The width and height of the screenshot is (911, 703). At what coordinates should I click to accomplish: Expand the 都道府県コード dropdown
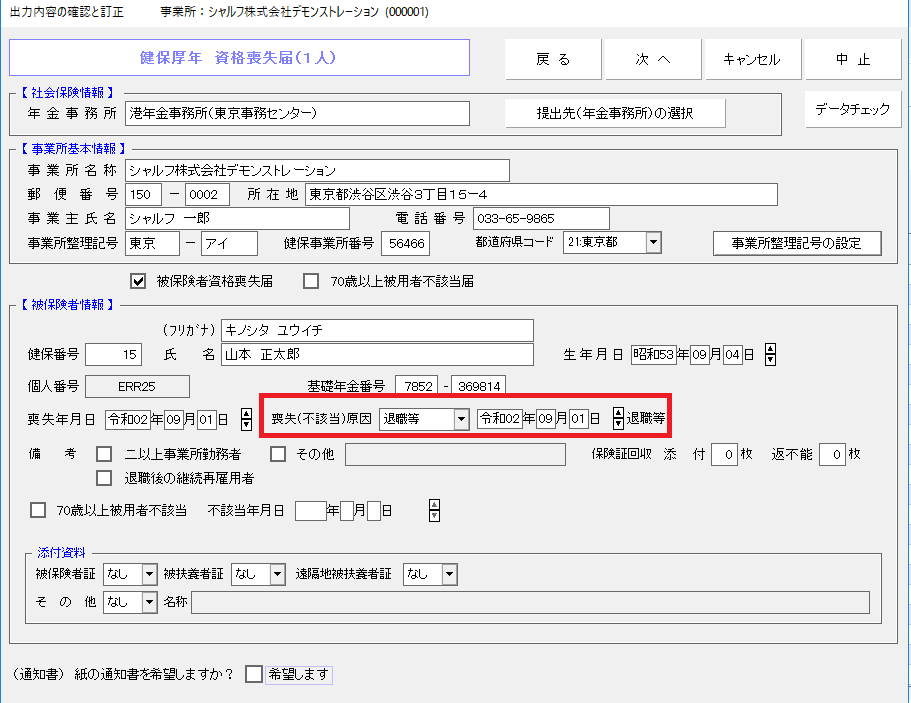coord(653,243)
